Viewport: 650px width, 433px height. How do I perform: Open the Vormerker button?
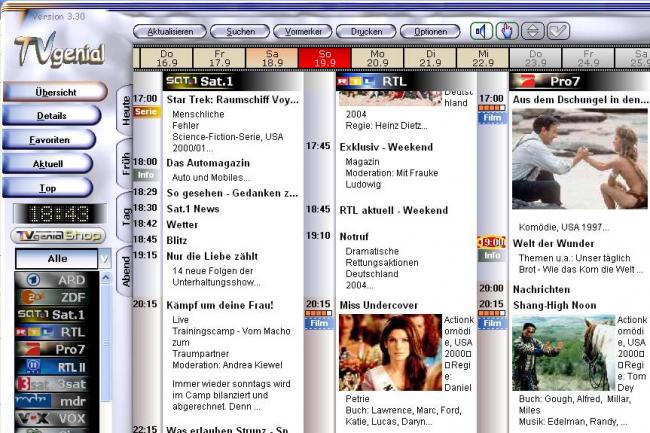(x=303, y=31)
